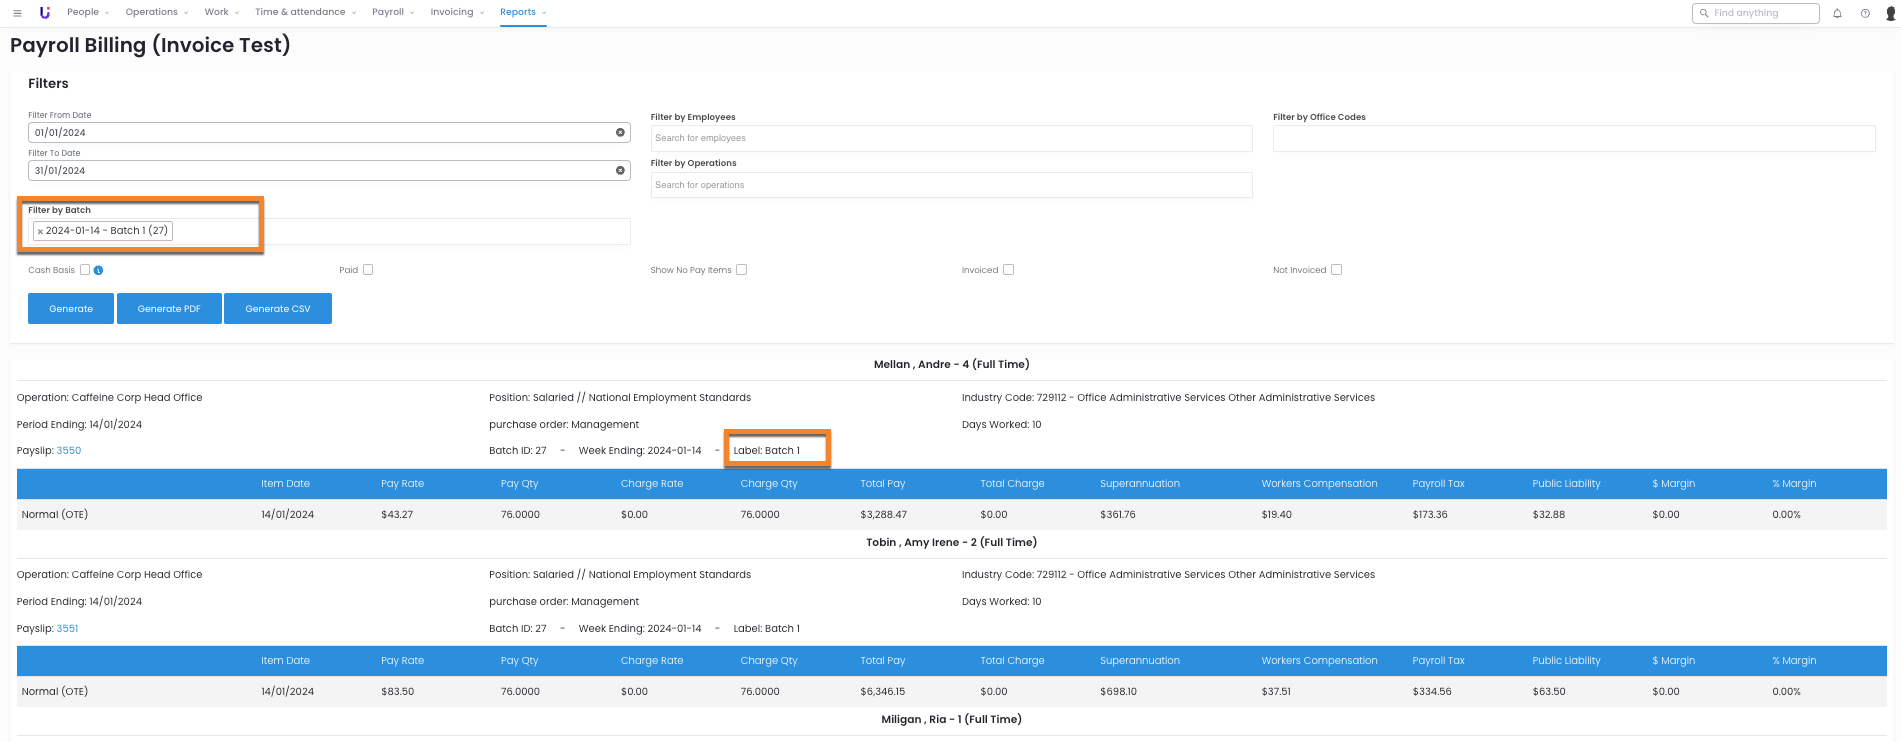Click the Generate PDF button
This screenshot has height=742, width=1901.
click(x=169, y=309)
